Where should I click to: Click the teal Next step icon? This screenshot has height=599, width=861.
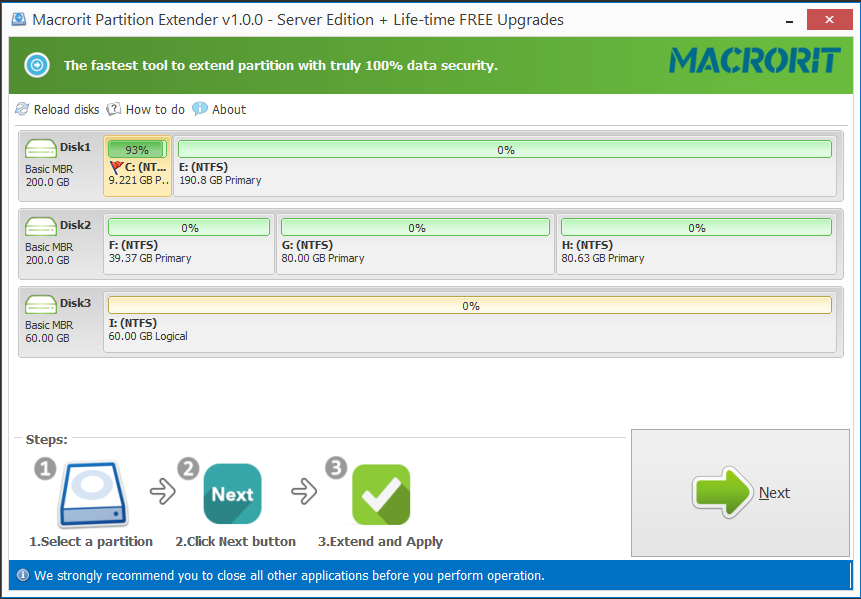232,494
